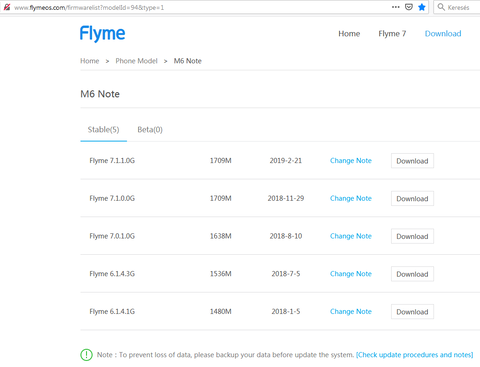Click the Pocket save icon
The image size is (480, 367).
pos(409,7)
